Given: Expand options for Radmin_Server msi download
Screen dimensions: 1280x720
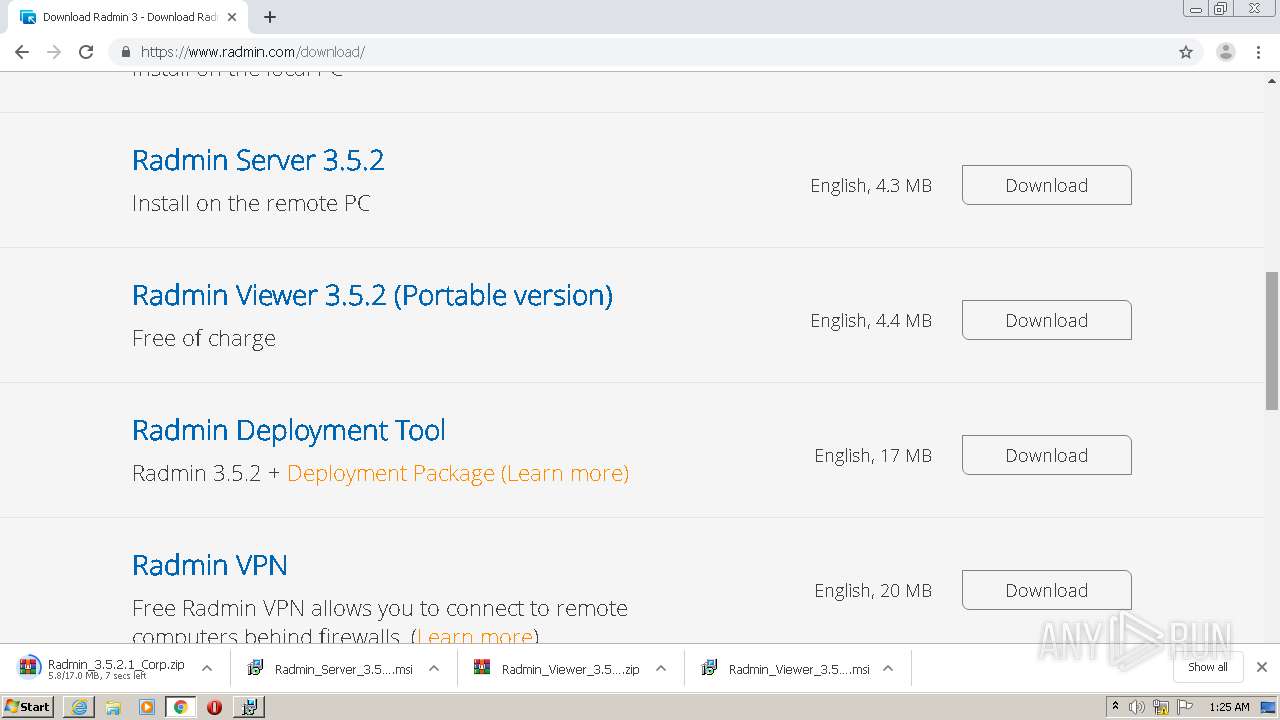Looking at the screenshot, I should [x=434, y=668].
